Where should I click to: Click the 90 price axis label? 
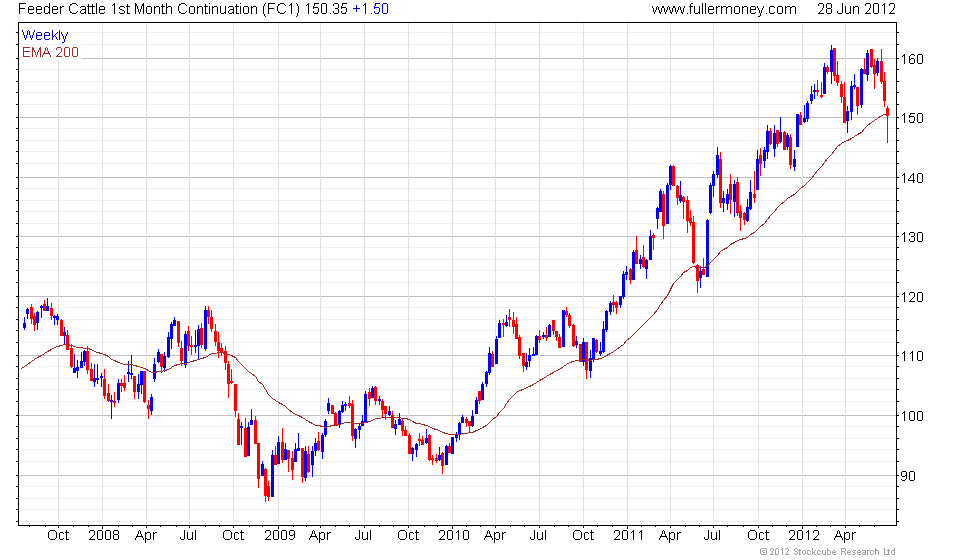click(908, 476)
